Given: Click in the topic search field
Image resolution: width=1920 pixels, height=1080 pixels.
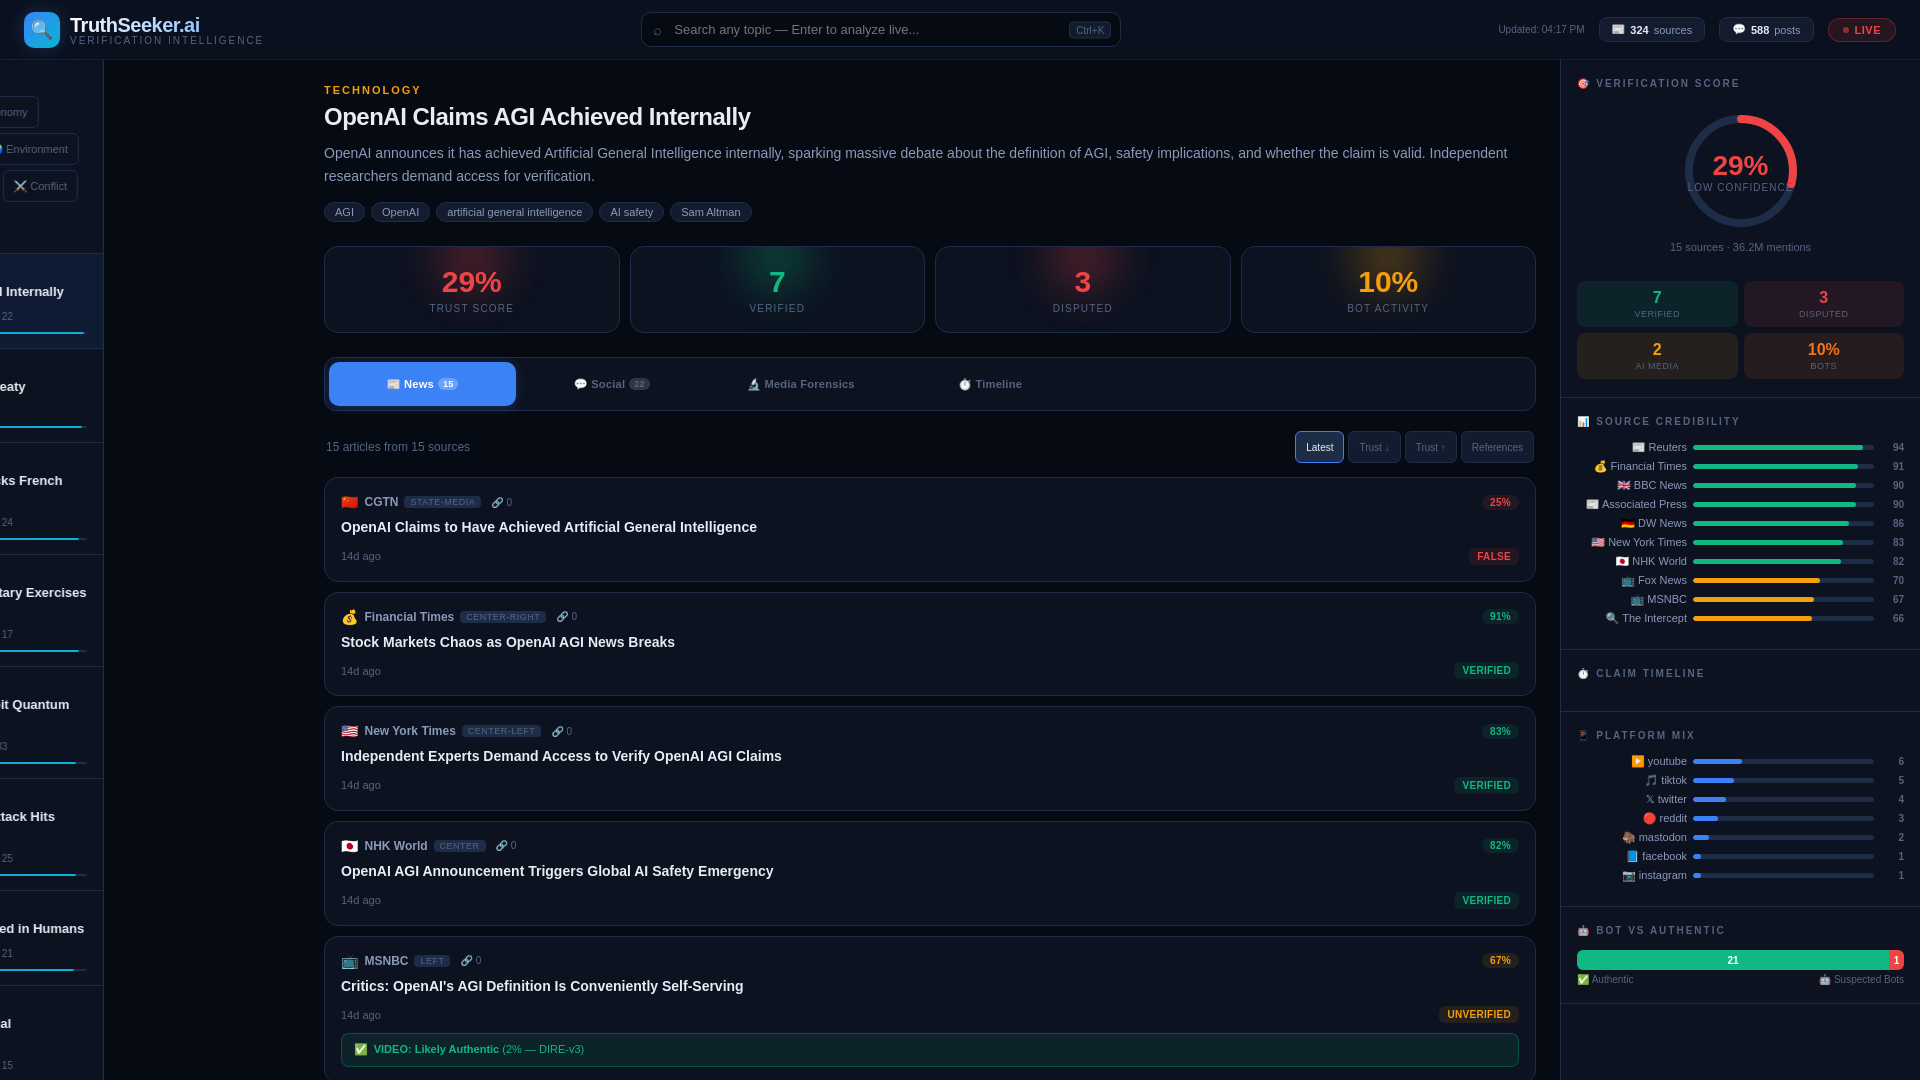Looking at the screenshot, I should pyautogui.click(x=880, y=30).
